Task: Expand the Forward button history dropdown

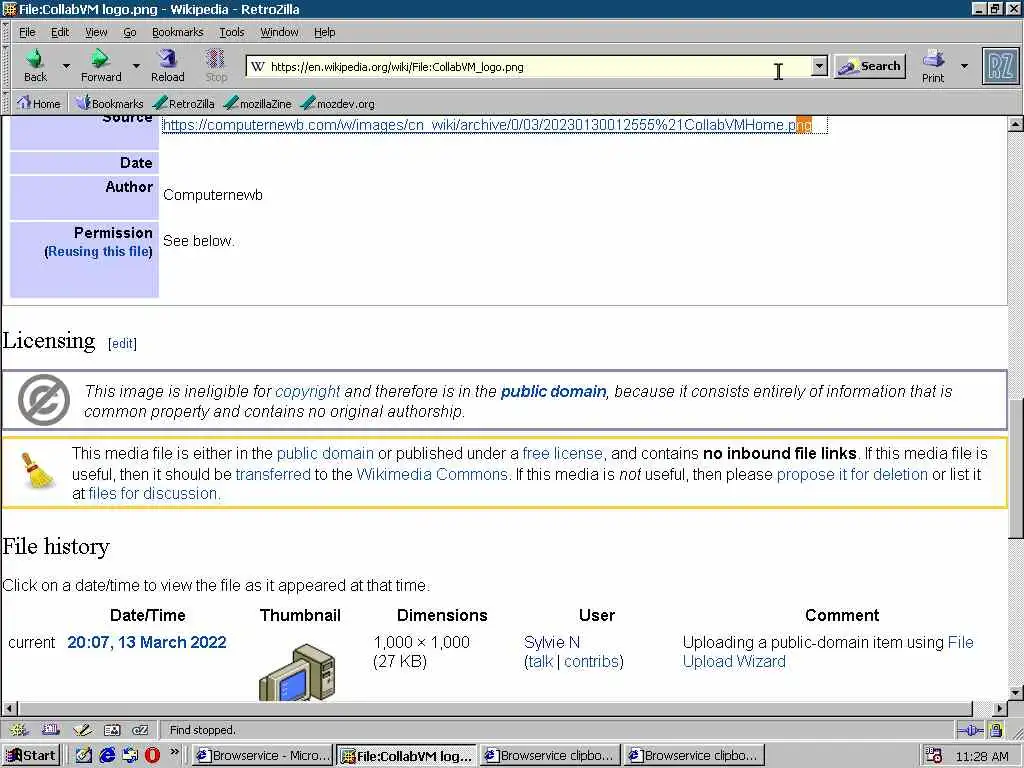Action: point(136,66)
